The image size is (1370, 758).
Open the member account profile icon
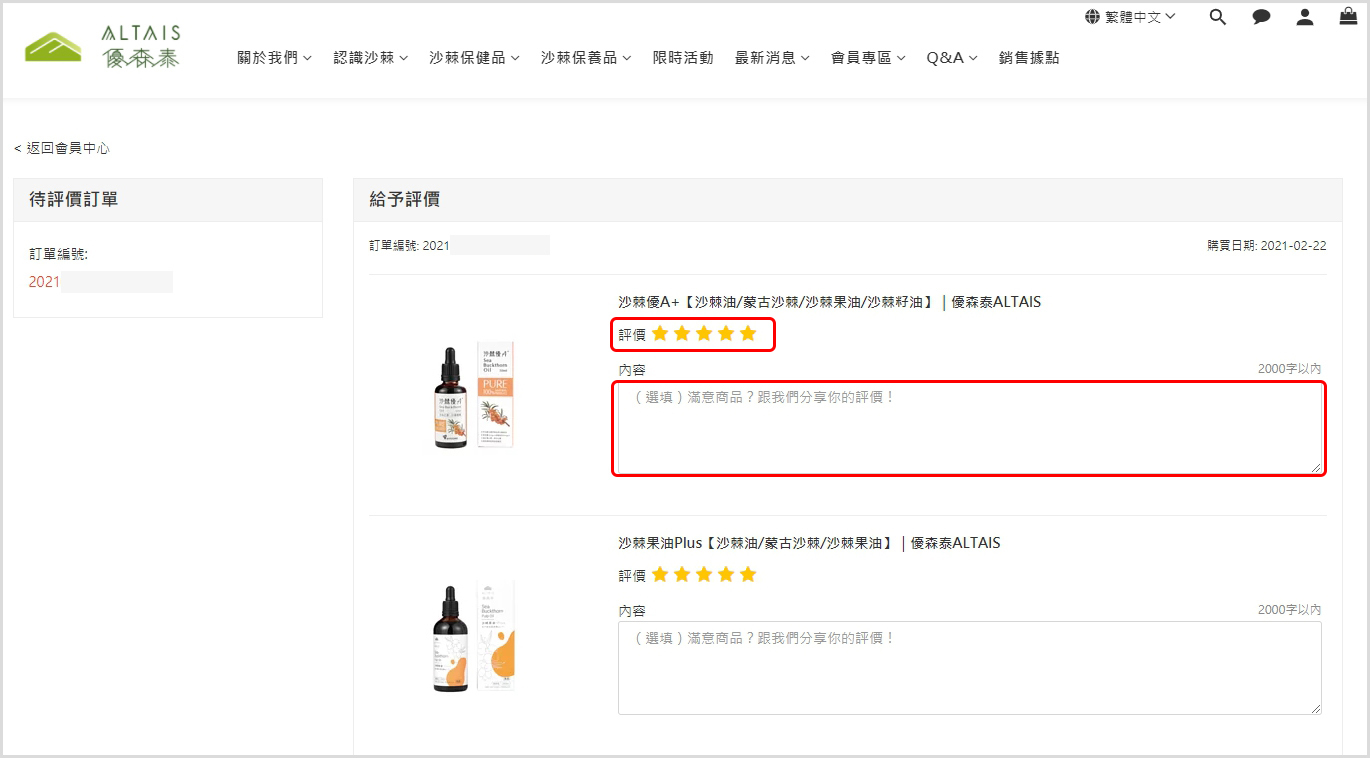[1305, 17]
